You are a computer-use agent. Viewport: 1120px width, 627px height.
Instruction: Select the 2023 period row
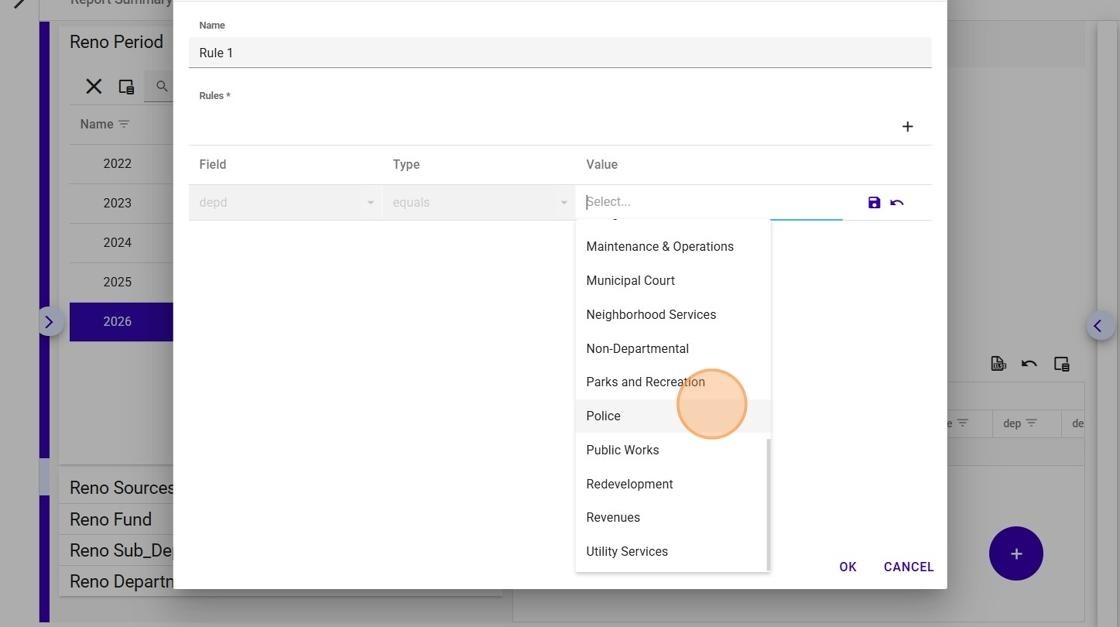(x=121, y=203)
